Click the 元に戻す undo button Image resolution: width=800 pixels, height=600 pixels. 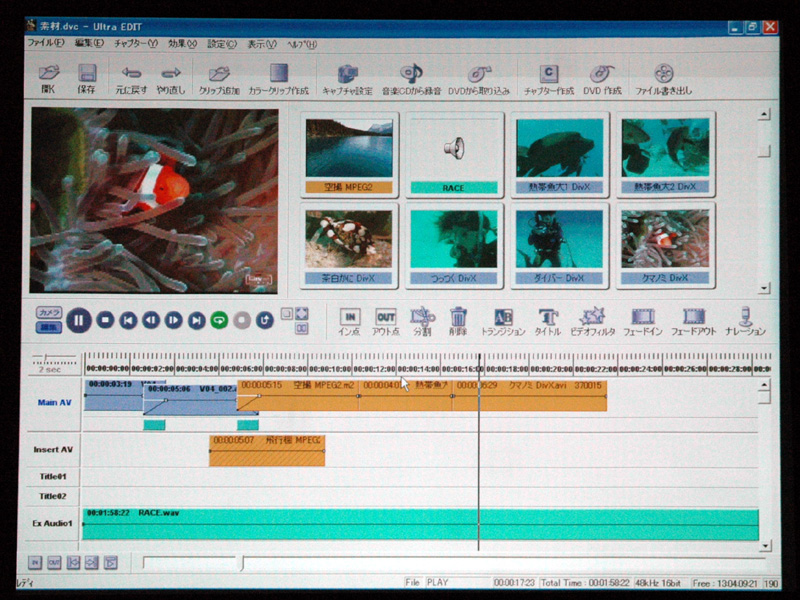(x=130, y=75)
